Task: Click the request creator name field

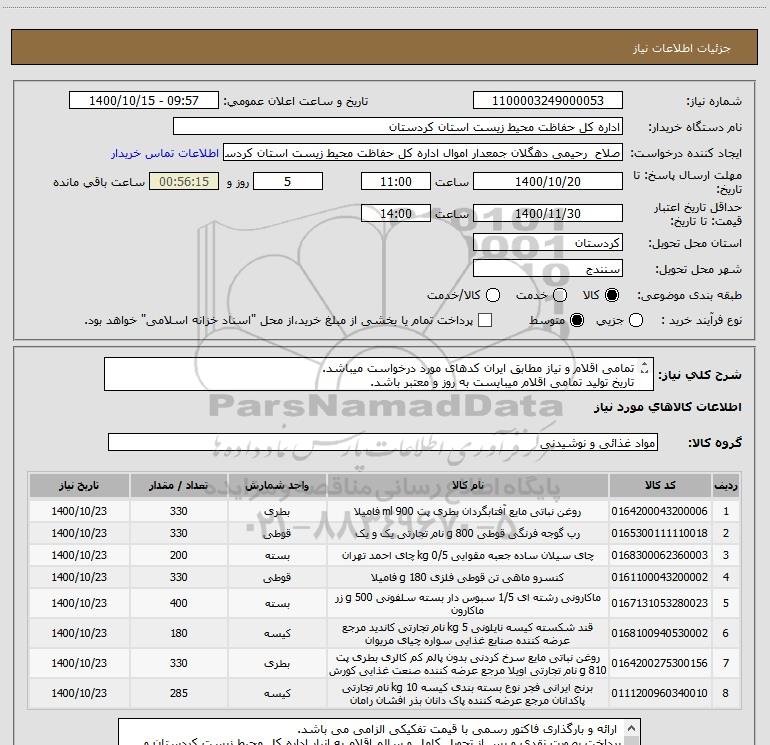Action: [423, 152]
